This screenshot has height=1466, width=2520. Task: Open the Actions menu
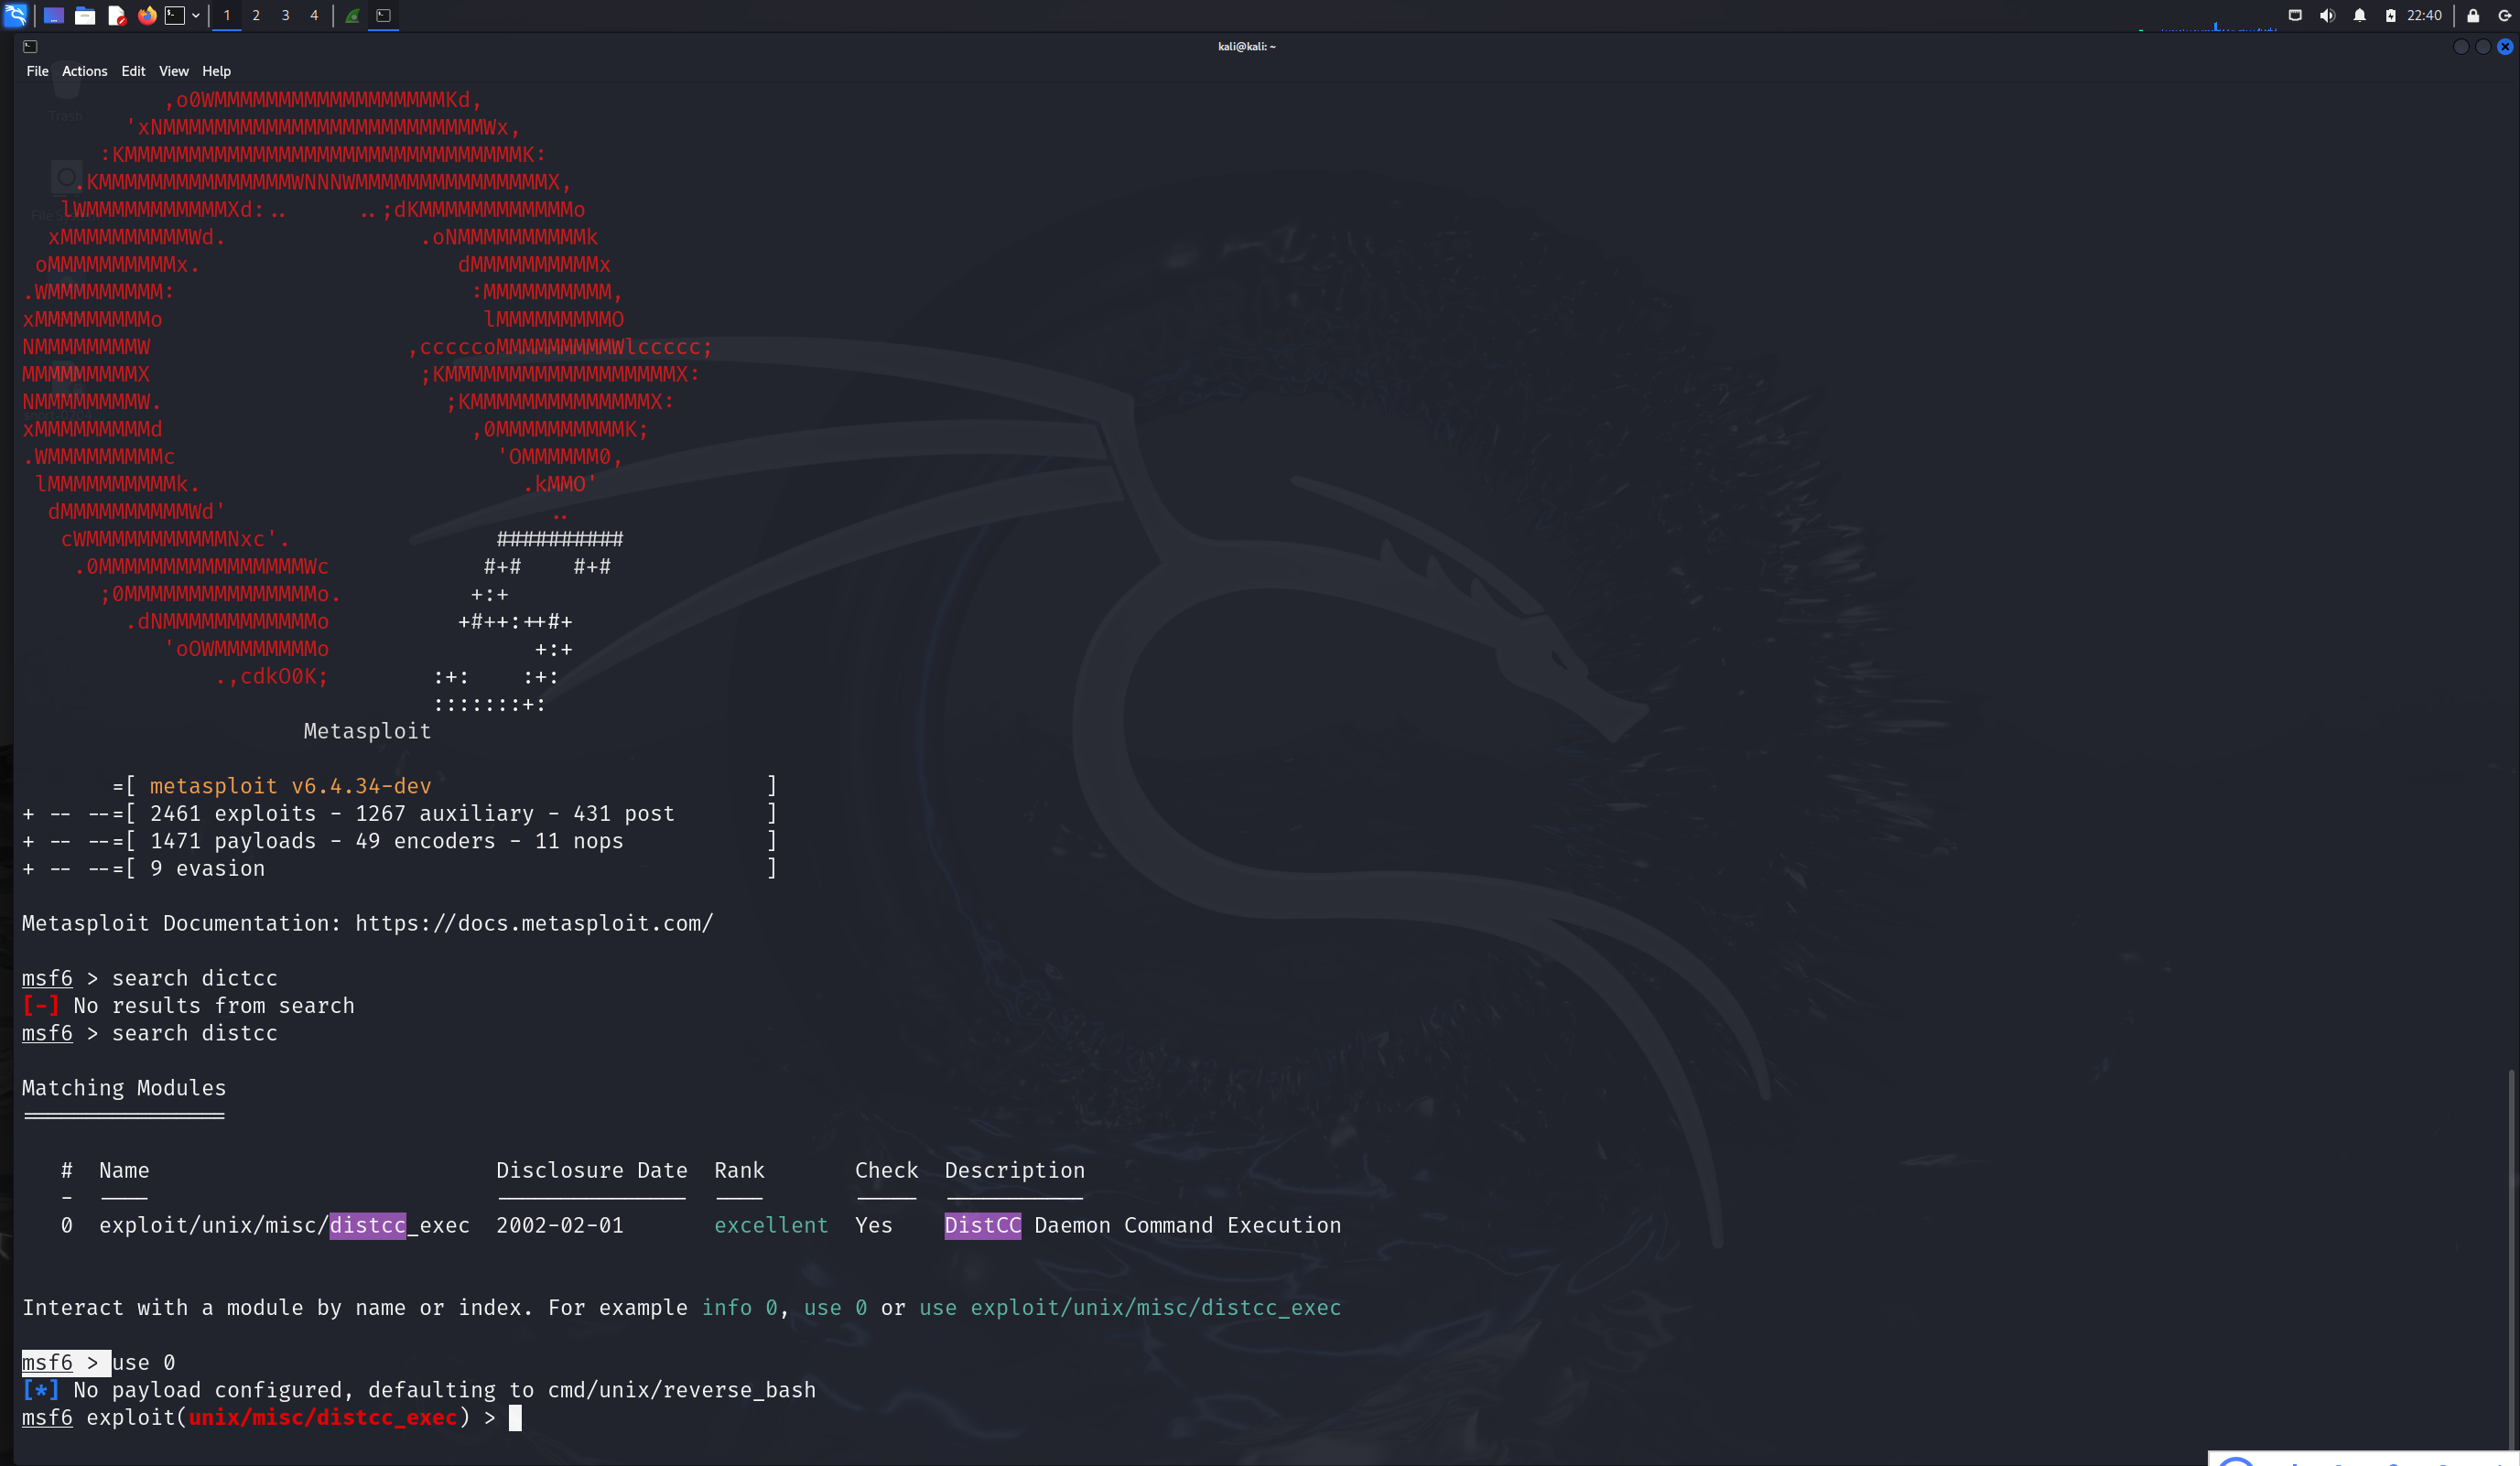pyautogui.click(x=84, y=71)
